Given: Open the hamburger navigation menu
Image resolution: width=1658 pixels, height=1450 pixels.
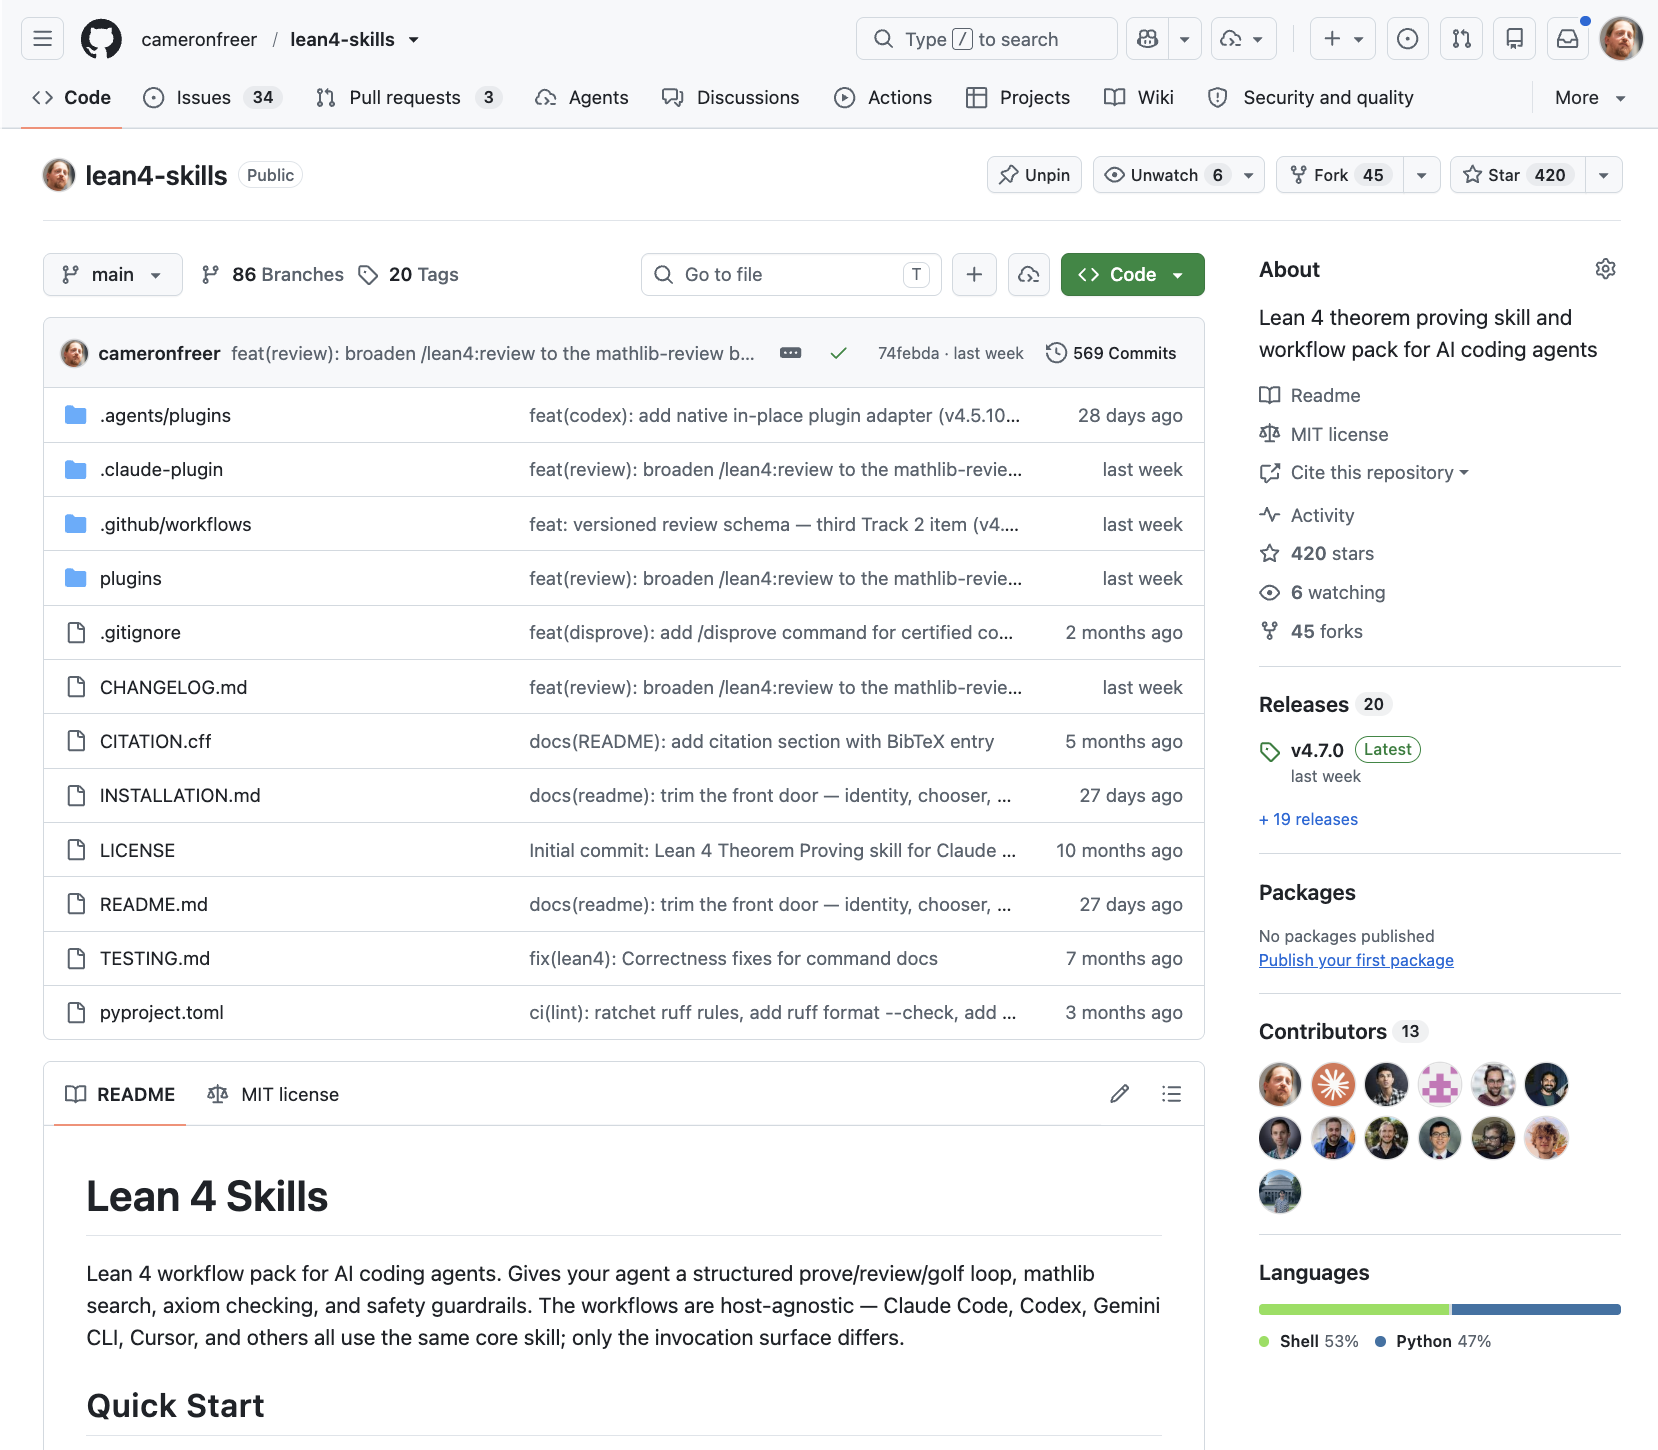Looking at the screenshot, I should coord(42,39).
